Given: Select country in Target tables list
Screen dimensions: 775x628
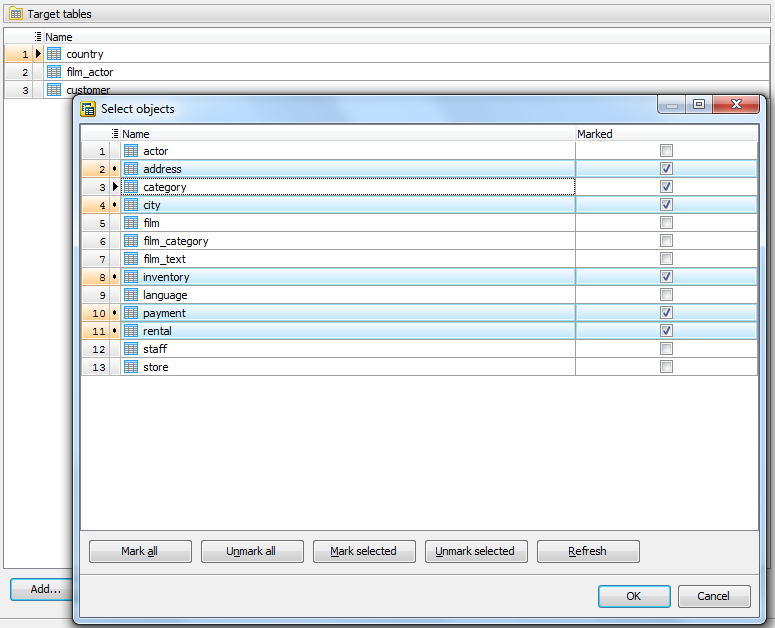Looking at the screenshot, I should pos(85,54).
